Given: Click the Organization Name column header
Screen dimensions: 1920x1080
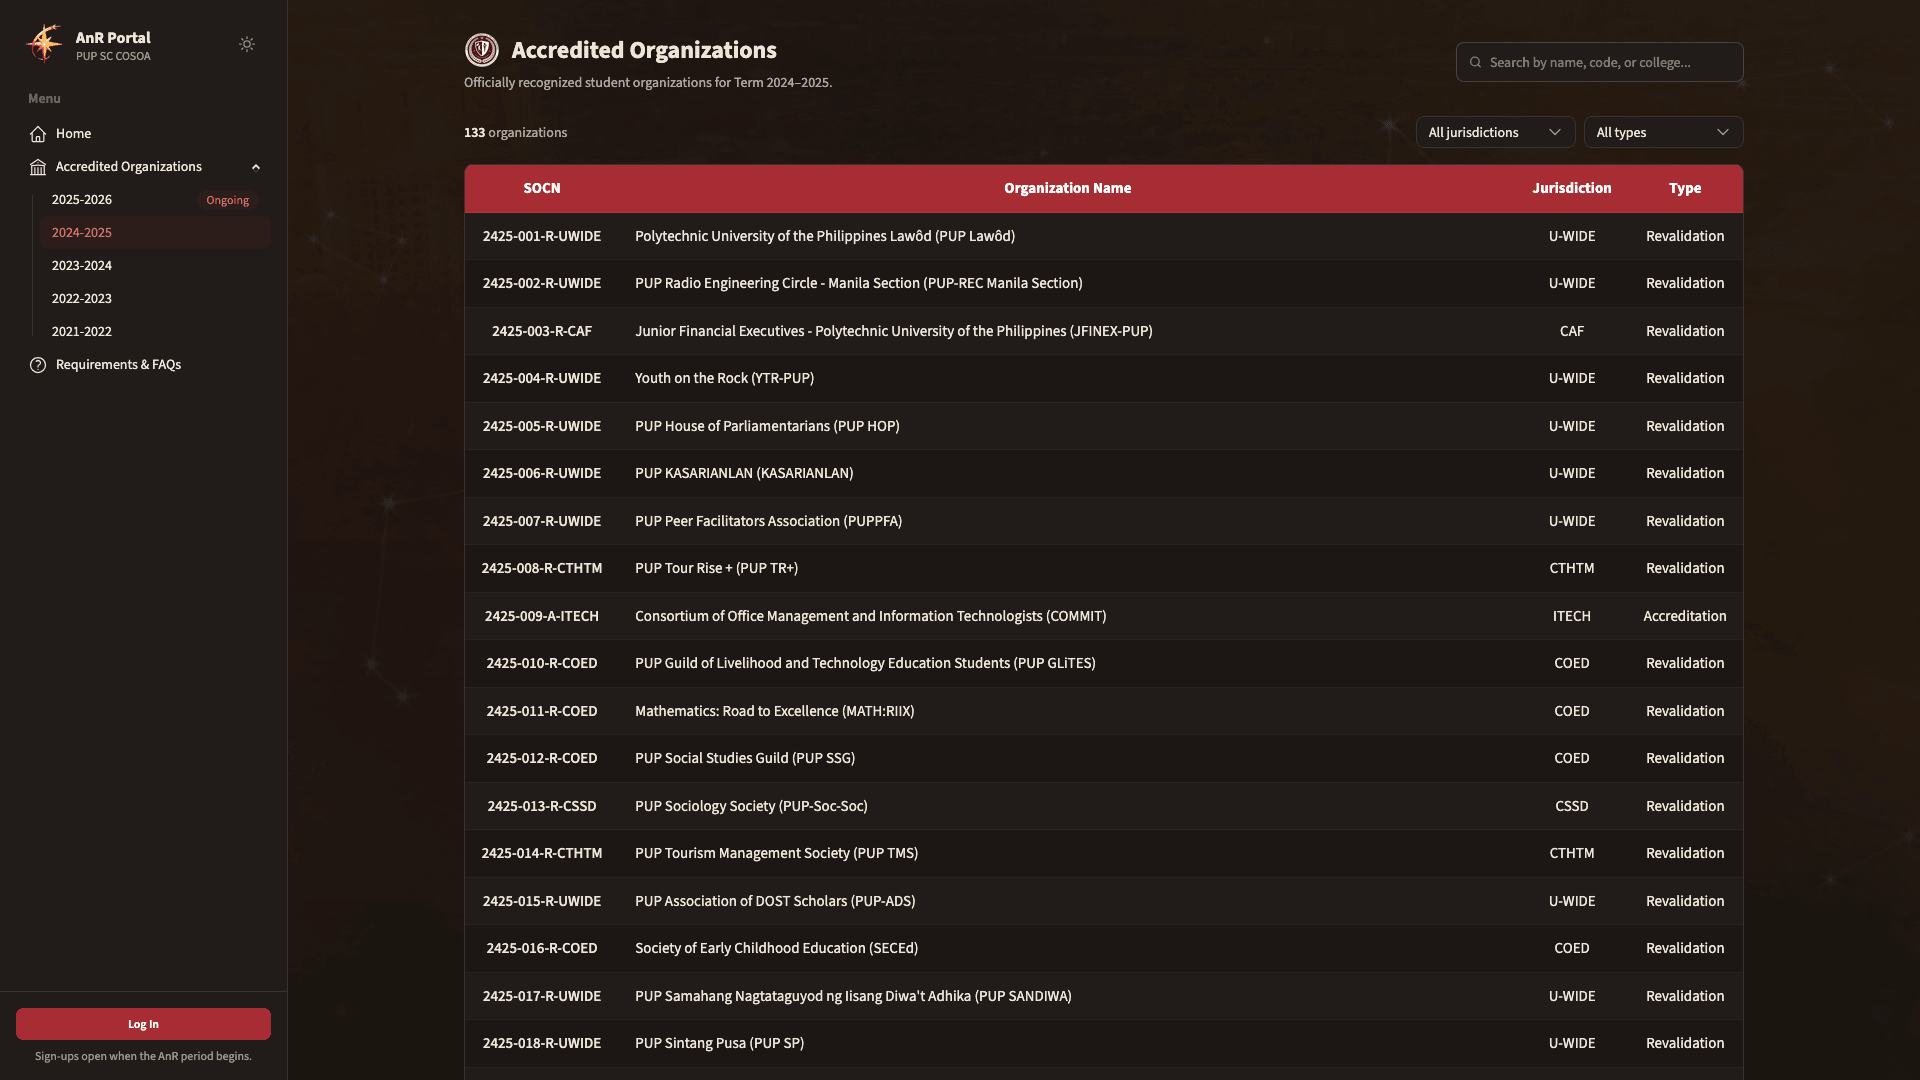Looking at the screenshot, I should (1067, 188).
